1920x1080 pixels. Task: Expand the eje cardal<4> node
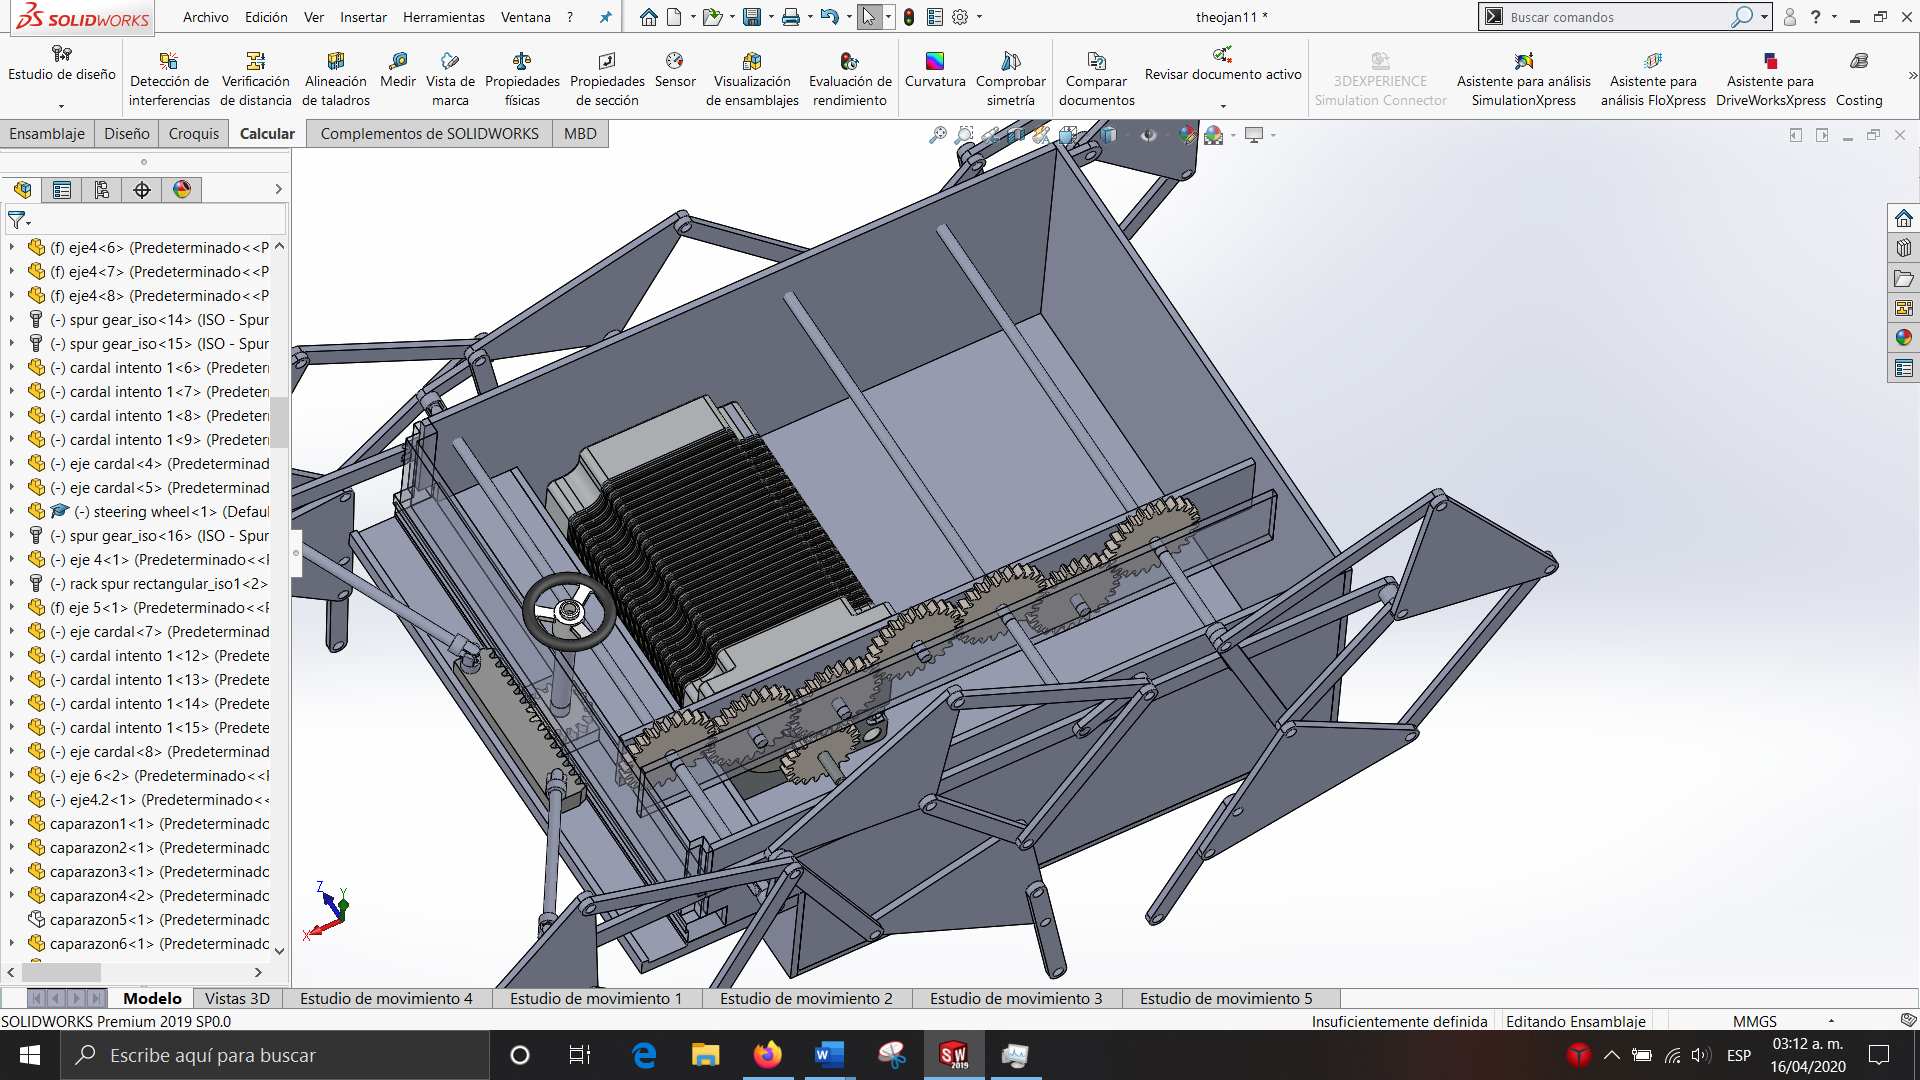tap(11, 463)
